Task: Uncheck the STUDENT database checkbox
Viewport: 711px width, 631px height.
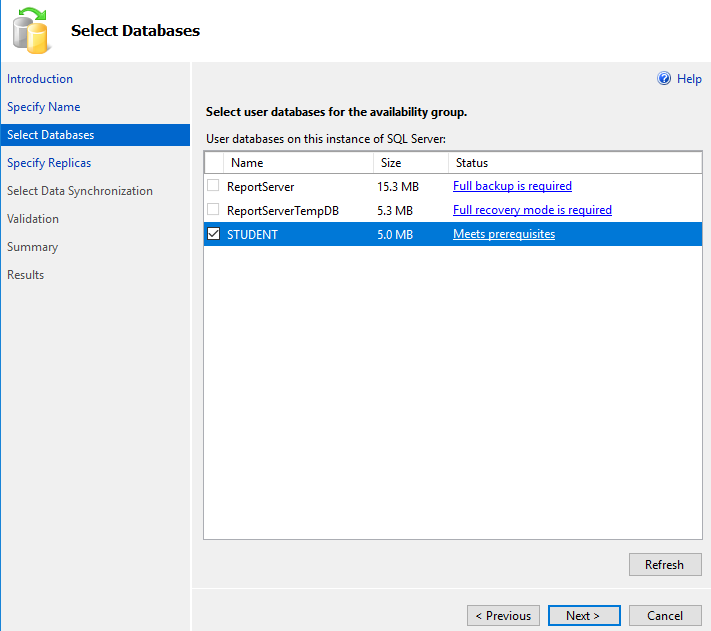Action: pos(213,234)
